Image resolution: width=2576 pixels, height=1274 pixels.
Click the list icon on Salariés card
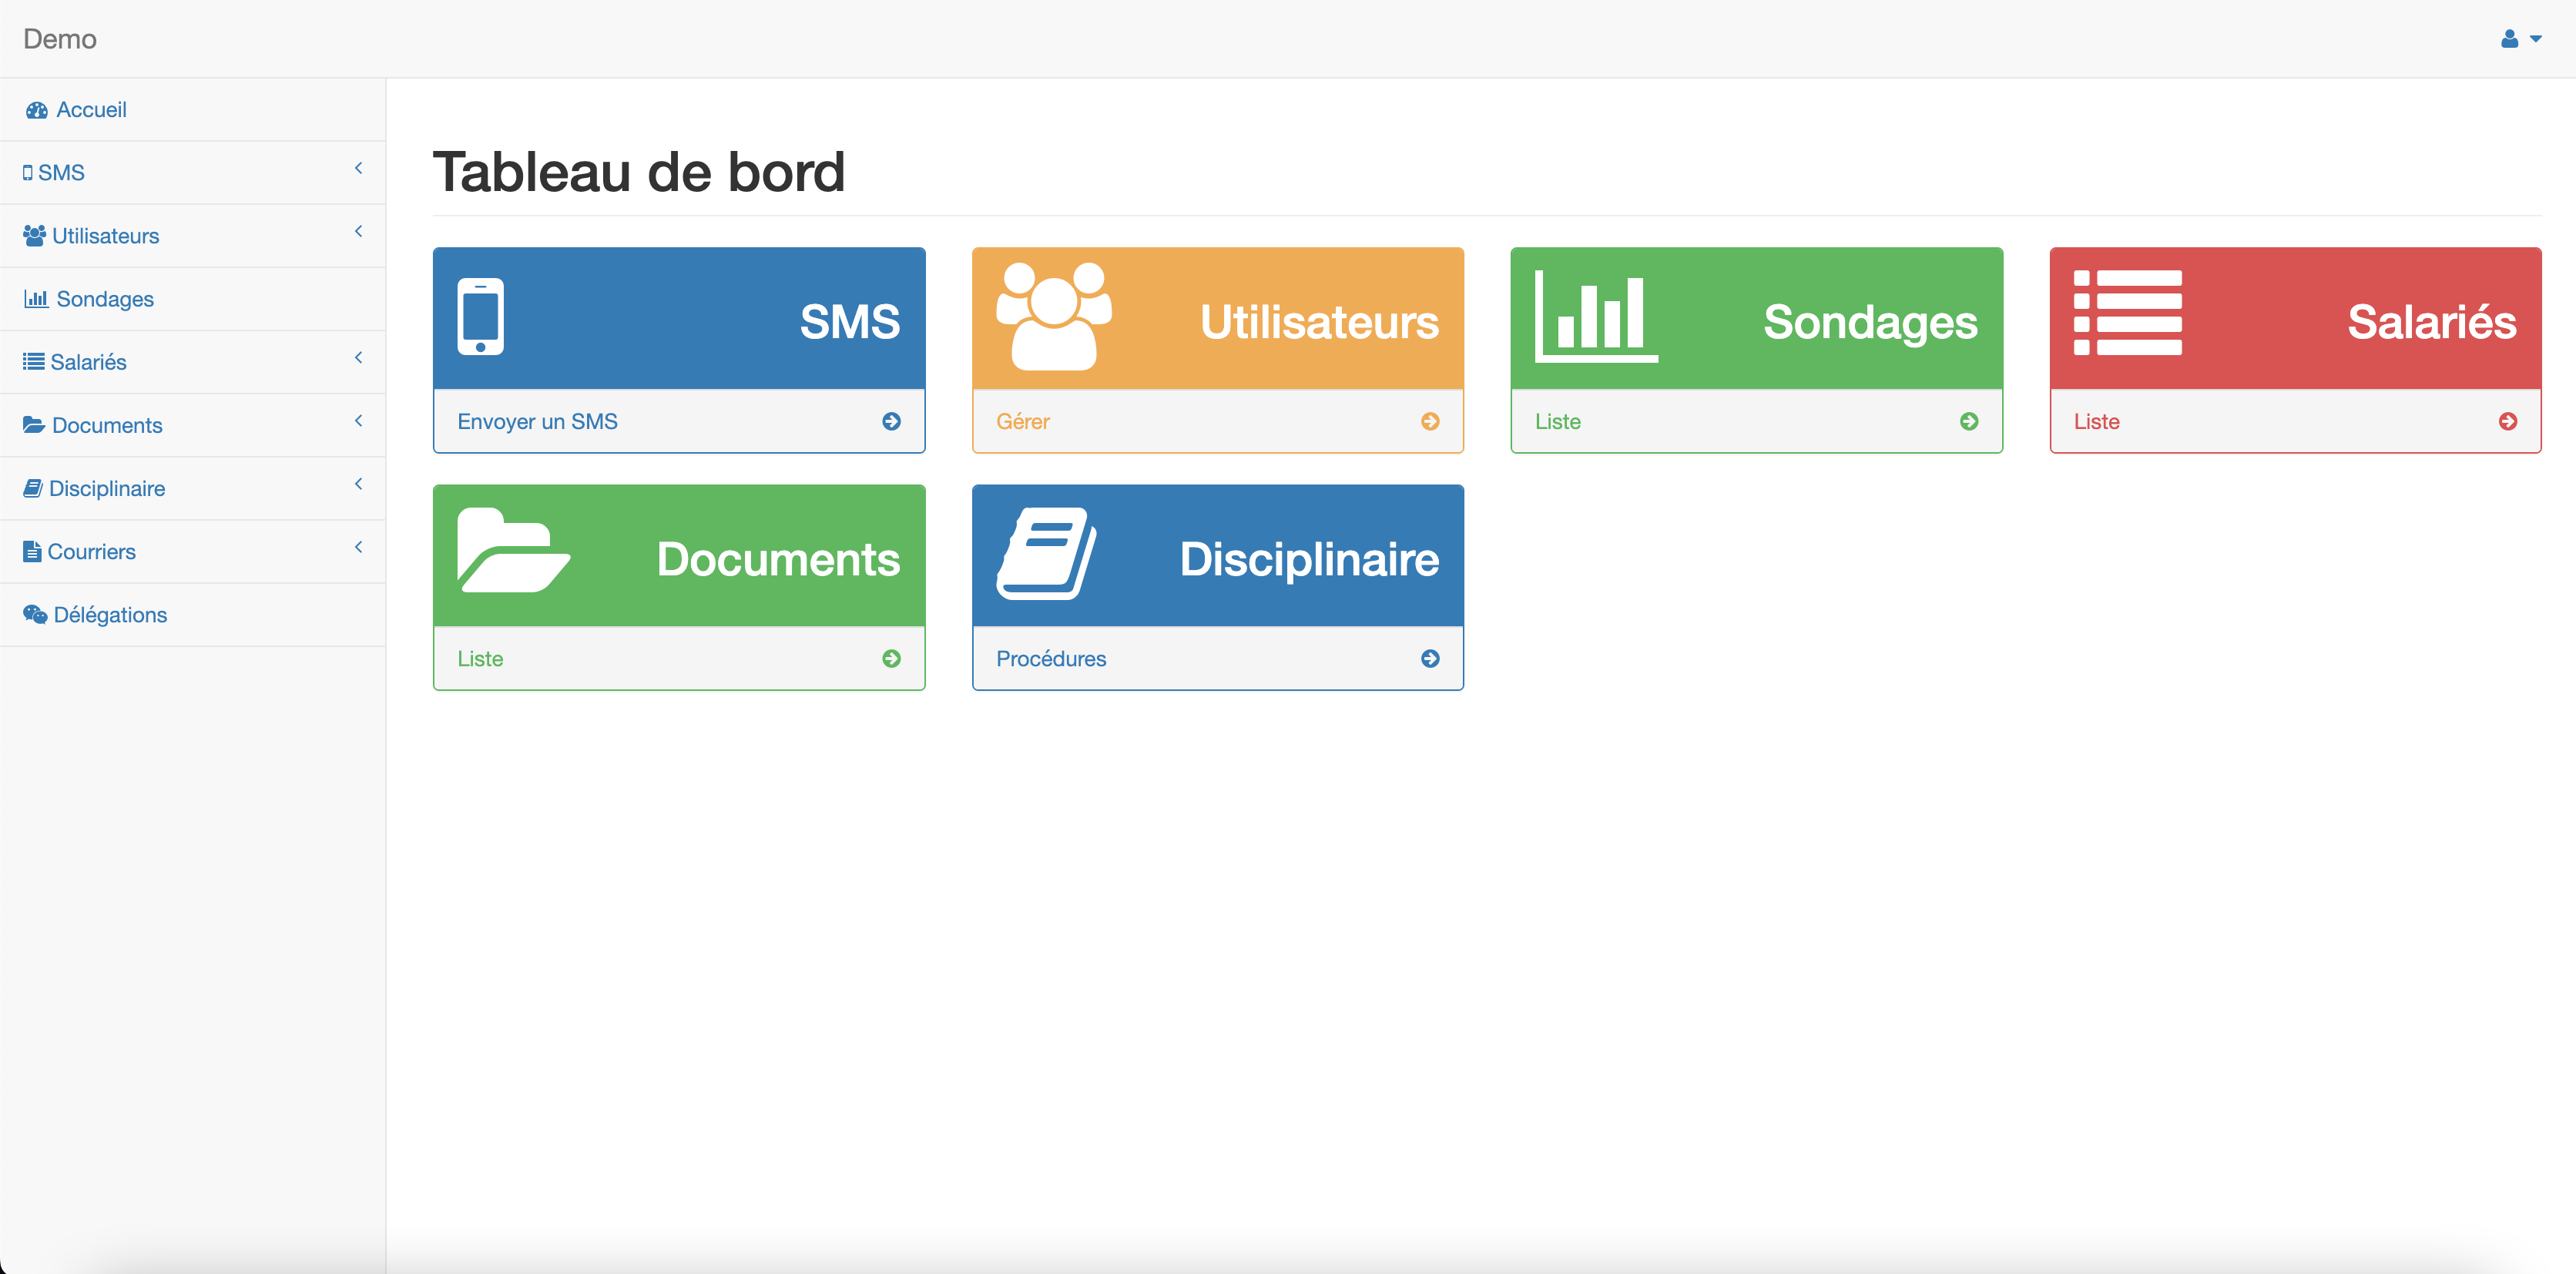(2127, 313)
